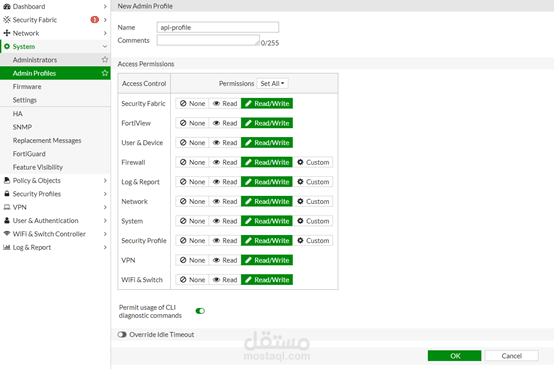Open Custom permissions for Firewall
The width and height of the screenshot is (554, 369).
(313, 162)
